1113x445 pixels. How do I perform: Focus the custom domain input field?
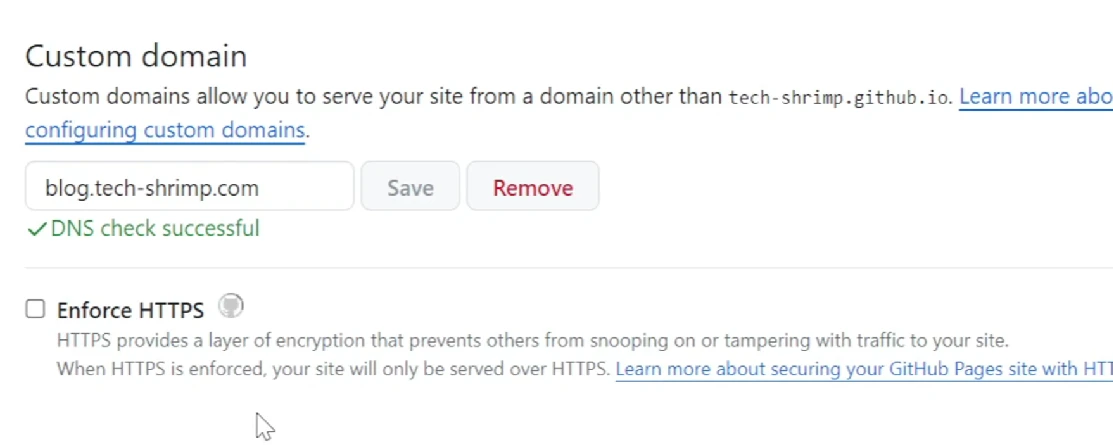coord(190,186)
